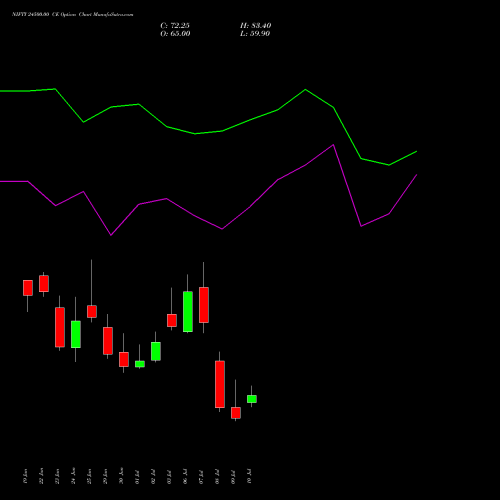Viewport: 500px width, 500px height.
Task: Select the tall red candlestick for 23 Jun
Action: point(60,327)
